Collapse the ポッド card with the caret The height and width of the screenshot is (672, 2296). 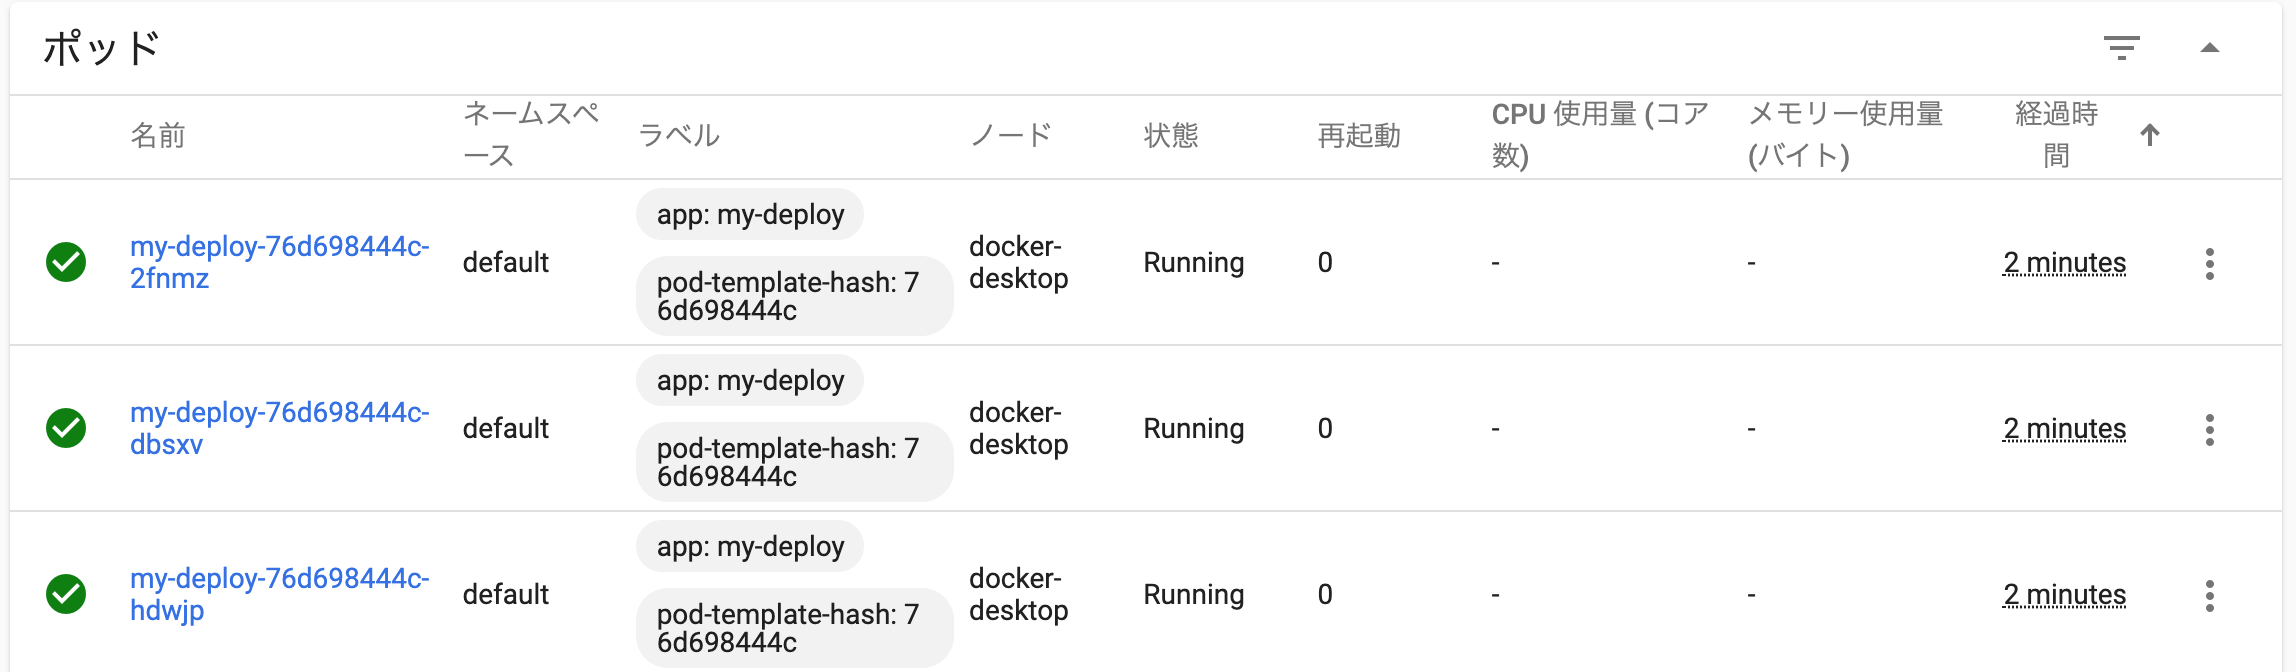point(2210,47)
